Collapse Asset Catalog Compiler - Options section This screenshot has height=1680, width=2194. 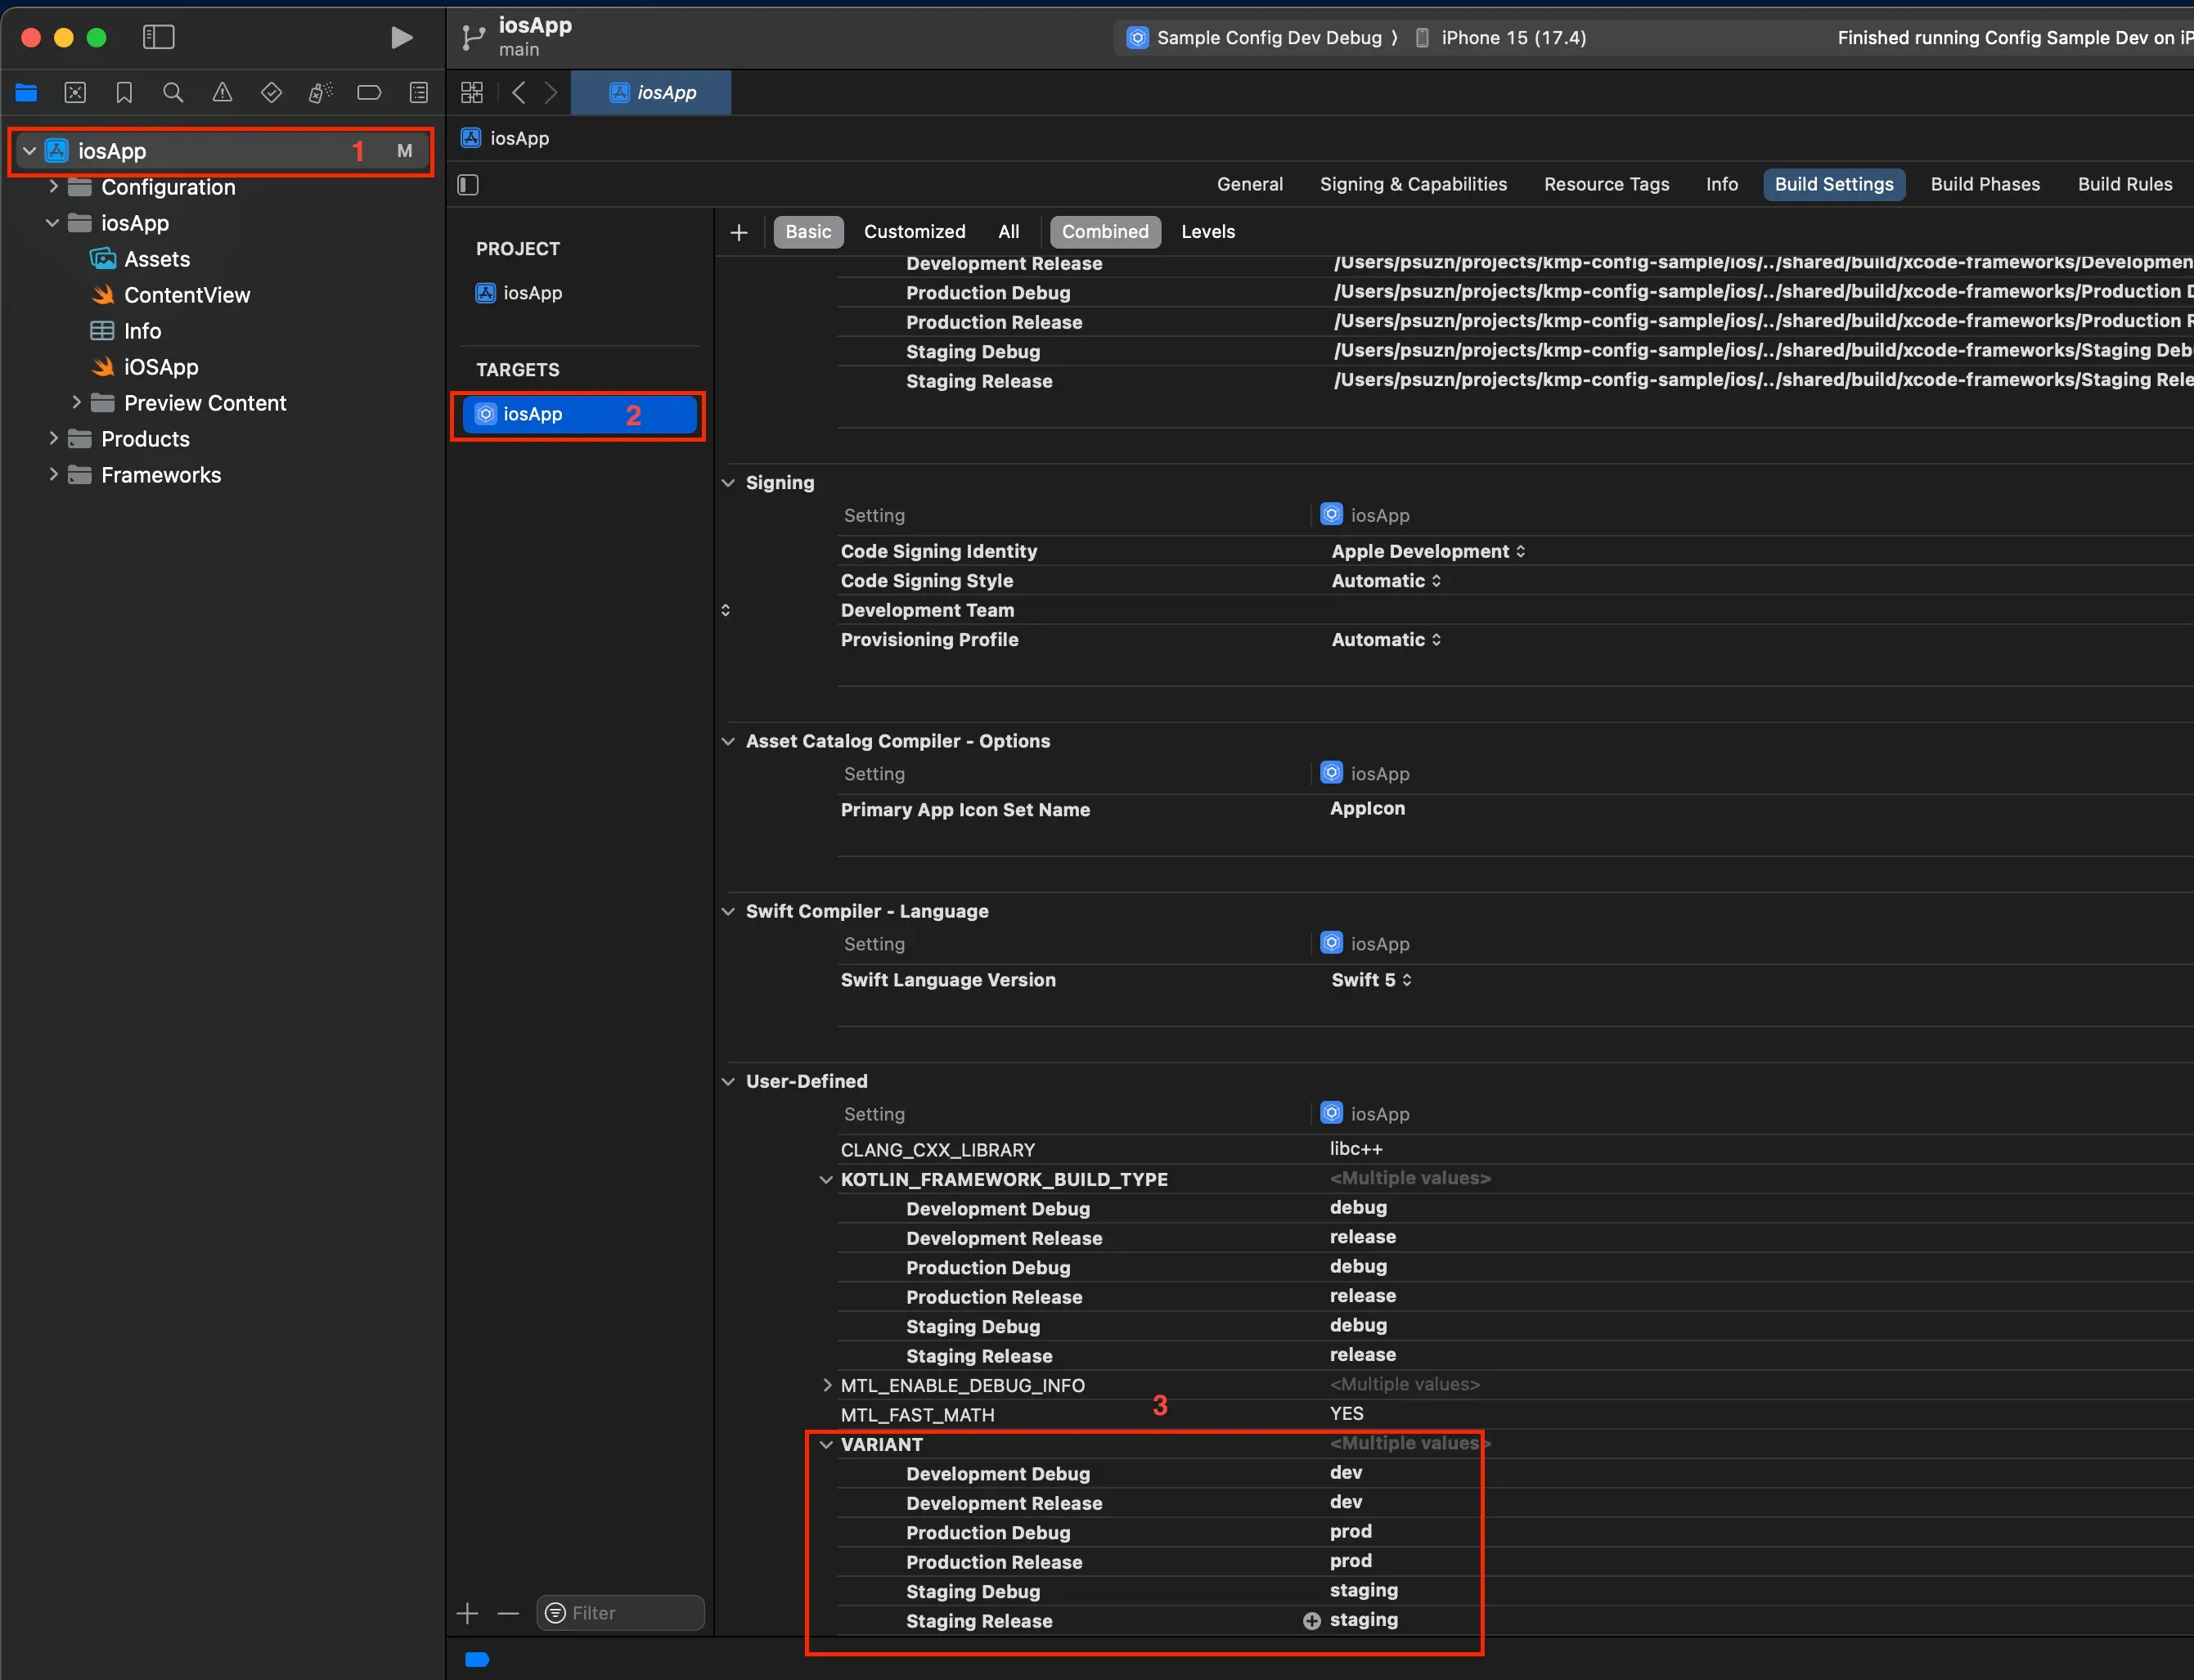pos(728,742)
